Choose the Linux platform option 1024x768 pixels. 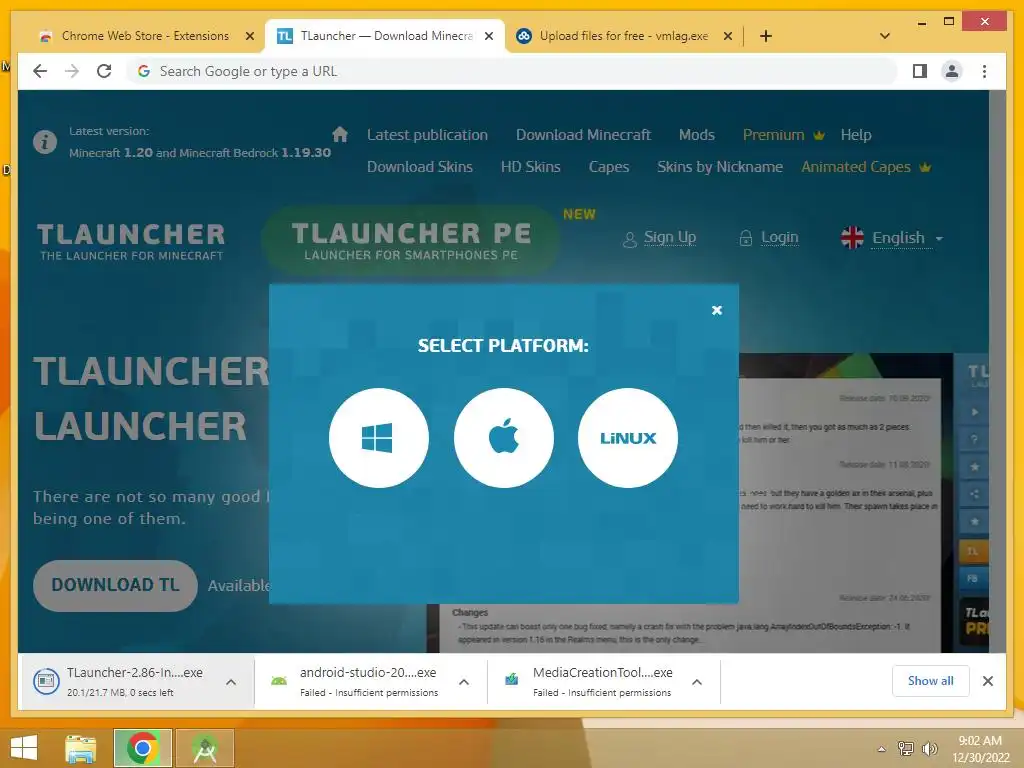(x=628, y=438)
